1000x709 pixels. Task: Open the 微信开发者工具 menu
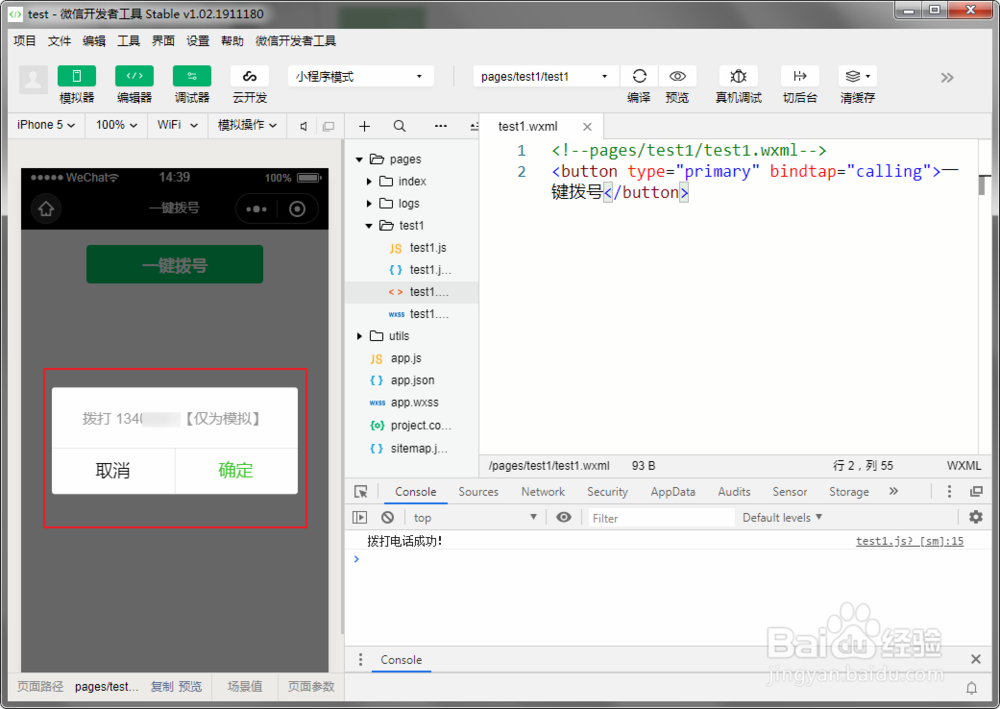[x=296, y=41]
